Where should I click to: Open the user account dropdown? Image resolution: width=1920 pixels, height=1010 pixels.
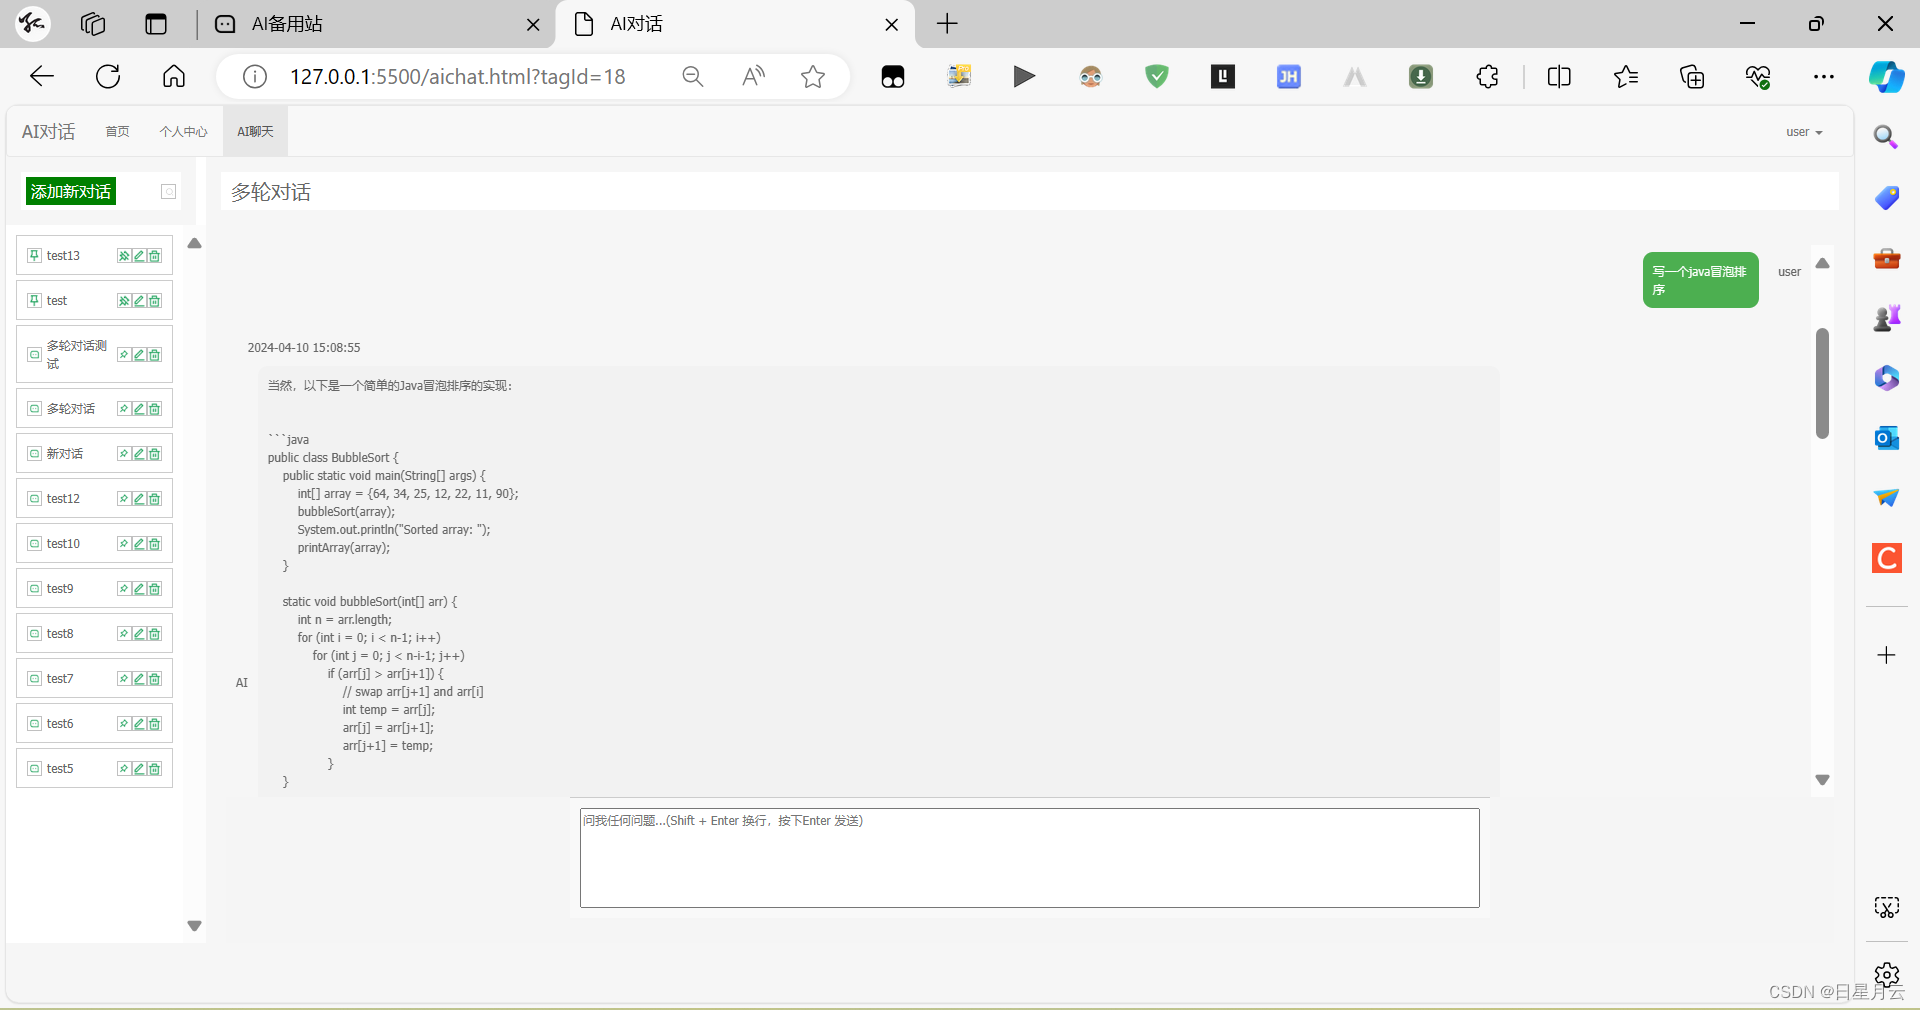tap(1804, 132)
